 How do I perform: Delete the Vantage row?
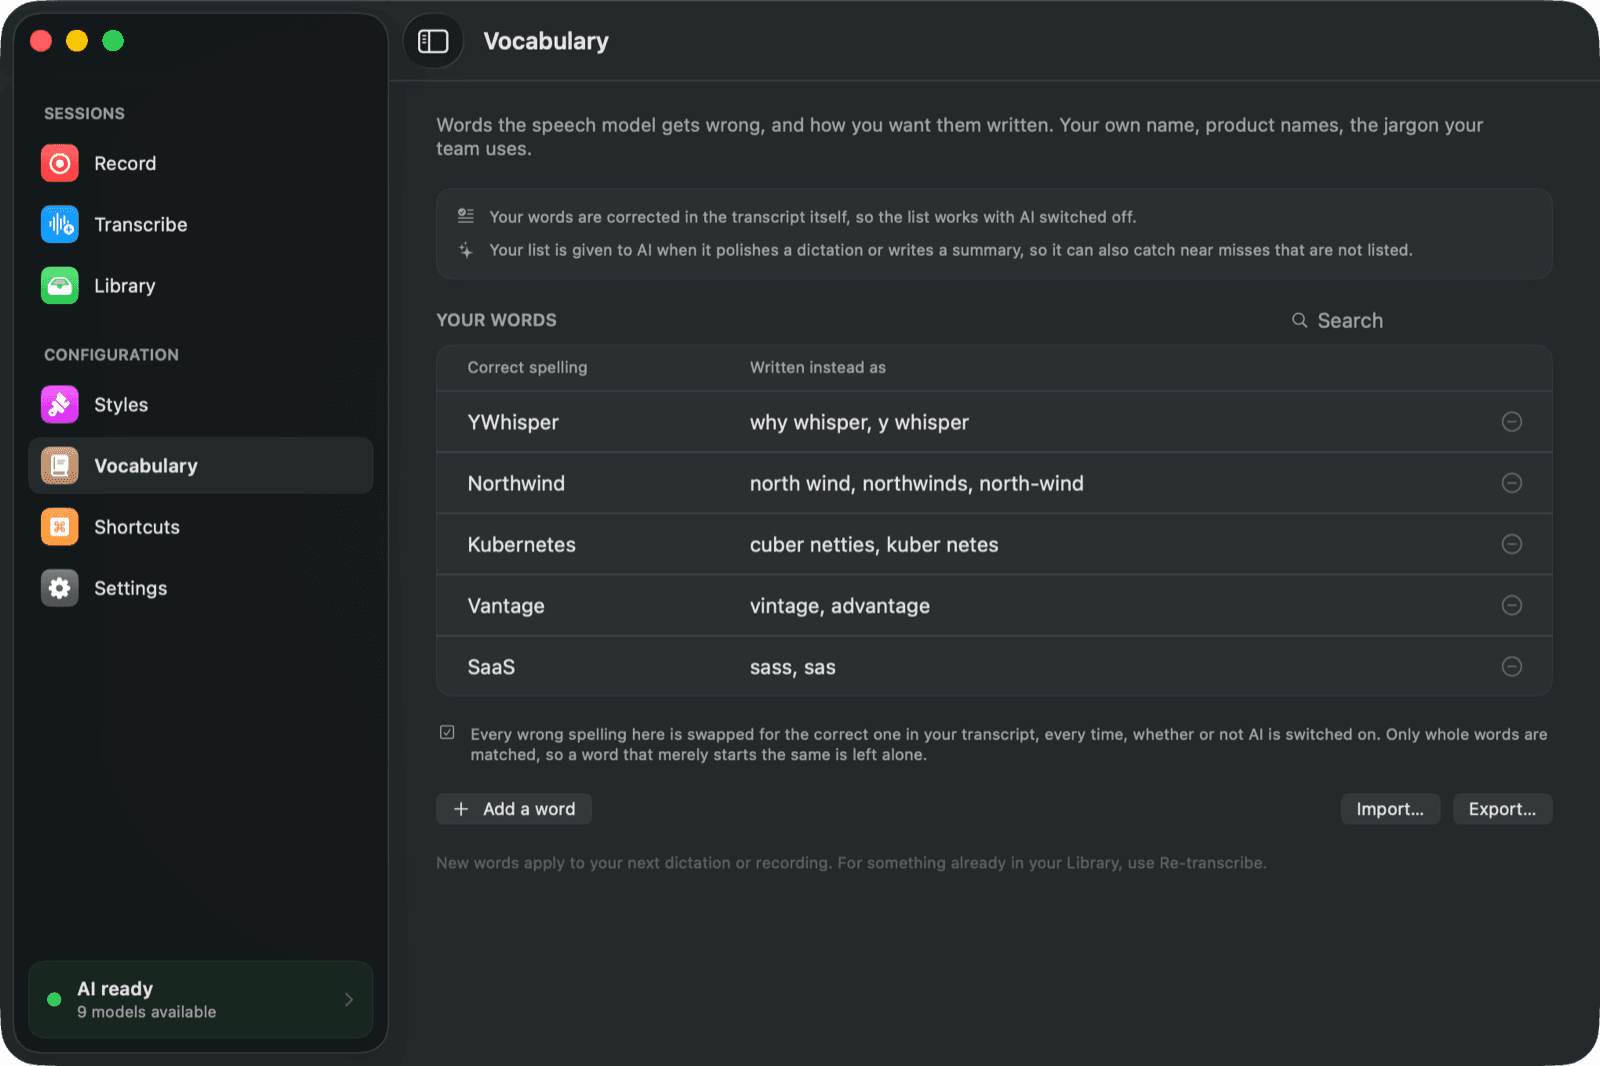click(x=1512, y=605)
